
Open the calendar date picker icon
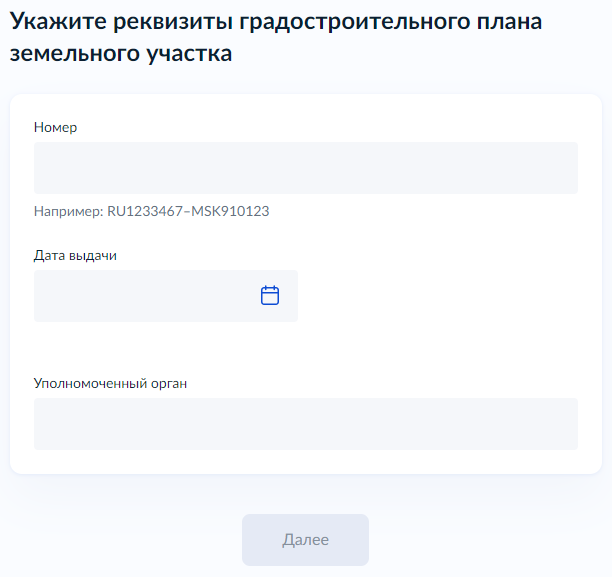[270, 296]
